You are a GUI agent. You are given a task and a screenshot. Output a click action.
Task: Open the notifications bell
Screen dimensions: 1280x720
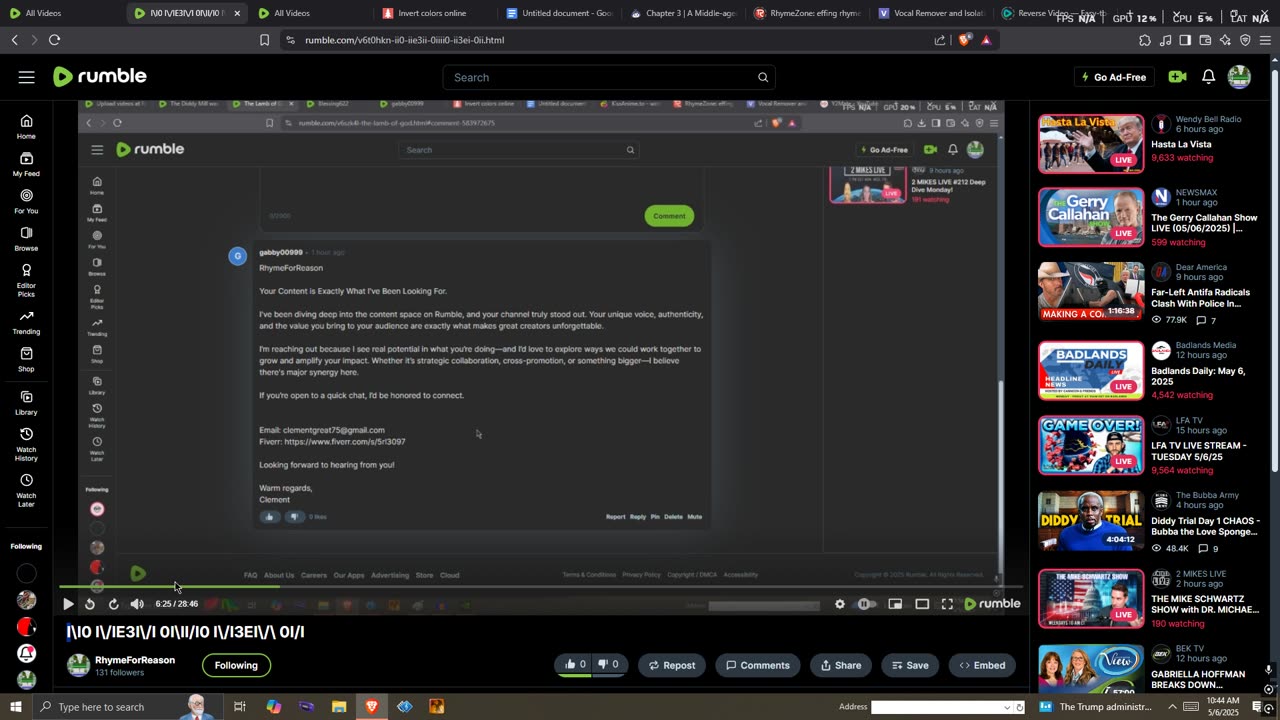1208,77
